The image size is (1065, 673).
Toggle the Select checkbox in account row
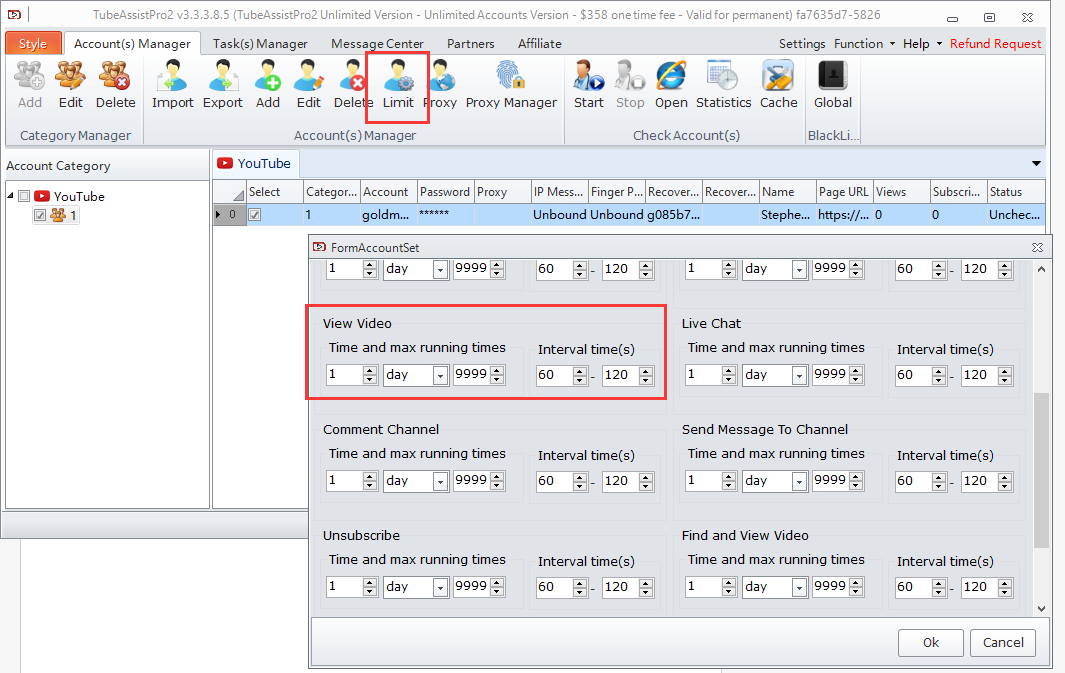(x=255, y=215)
